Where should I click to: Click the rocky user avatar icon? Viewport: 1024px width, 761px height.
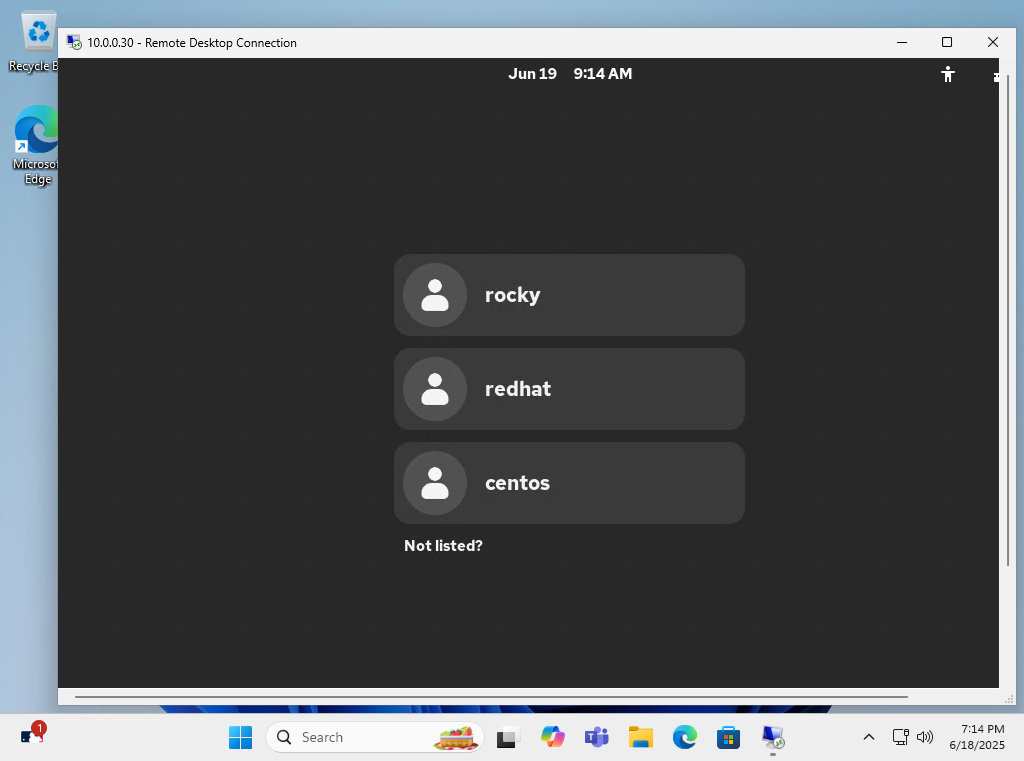[435, 295]
